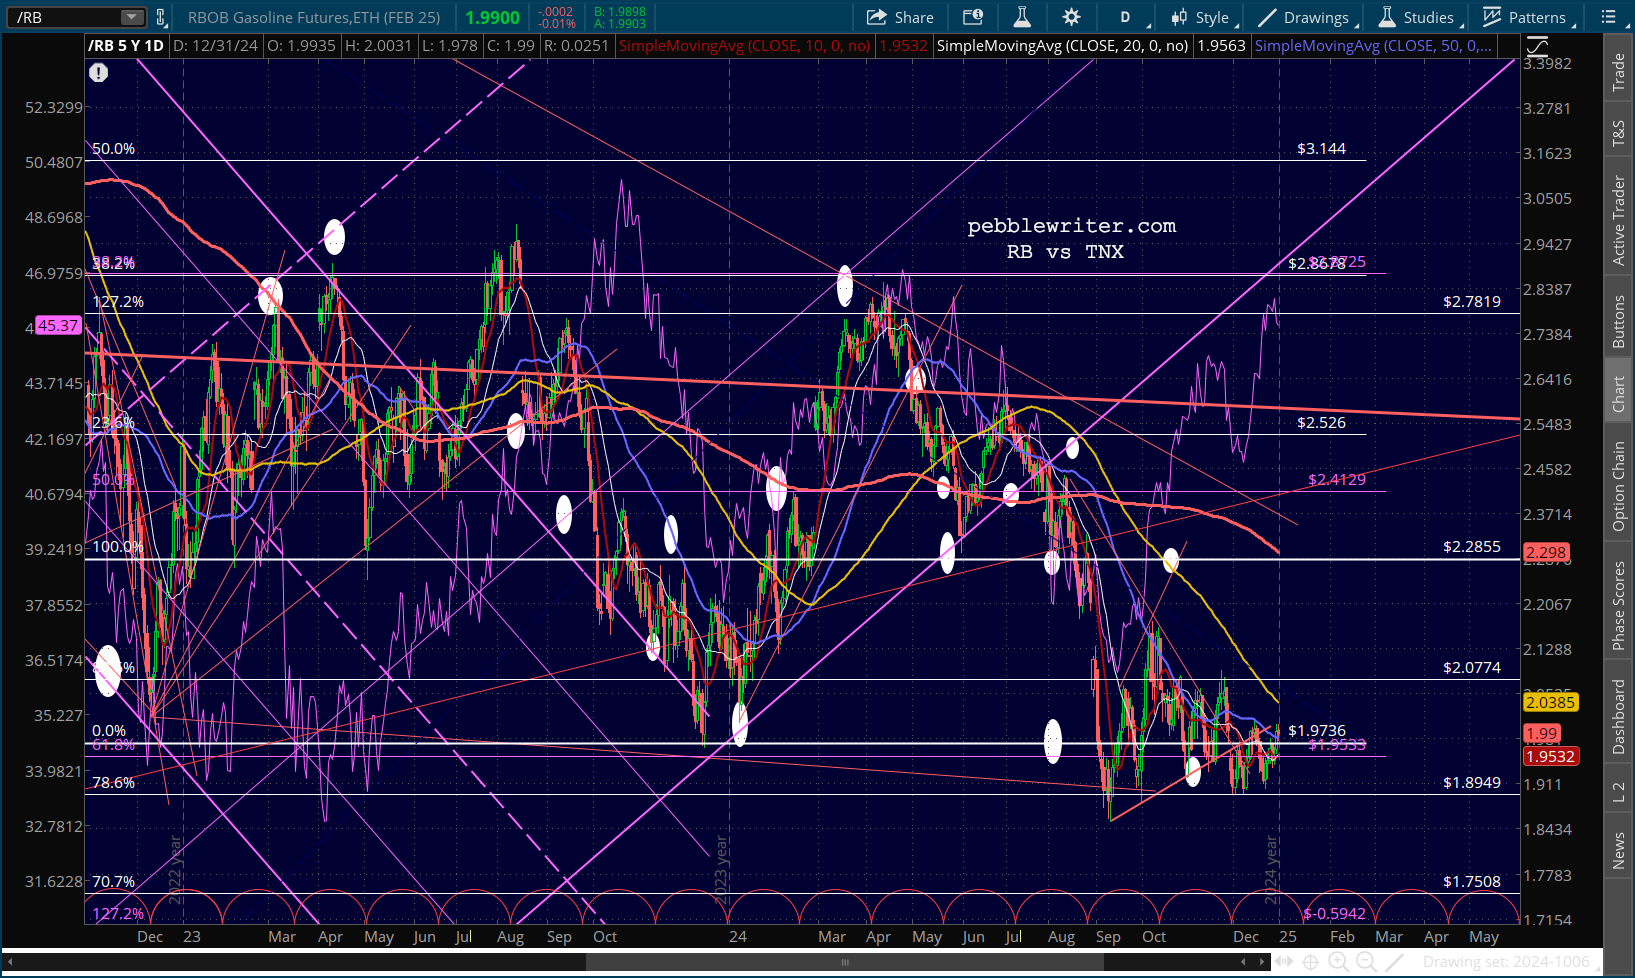Toggle the price axis scale icon

point(1537,46)
